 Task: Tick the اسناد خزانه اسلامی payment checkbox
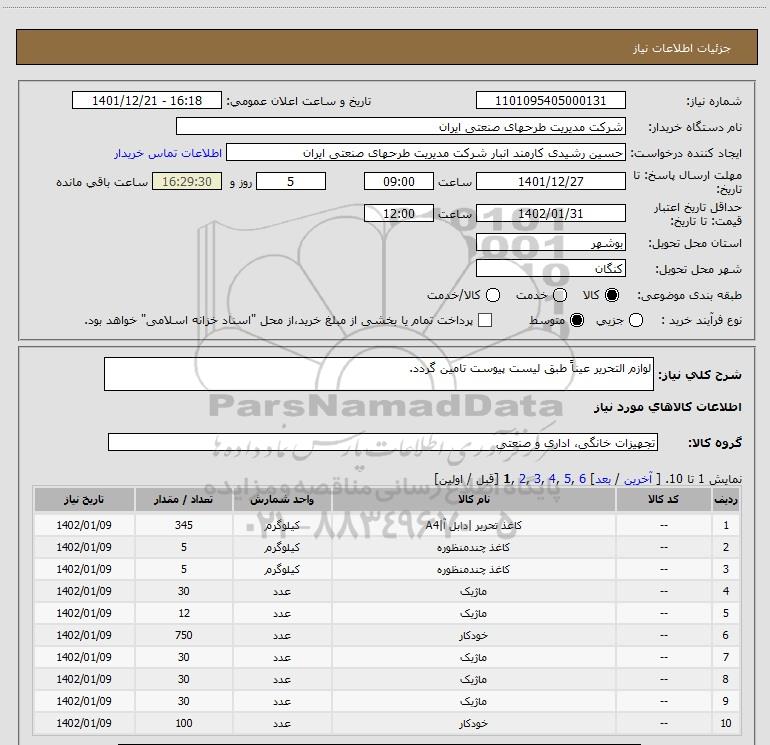(485, 320)
